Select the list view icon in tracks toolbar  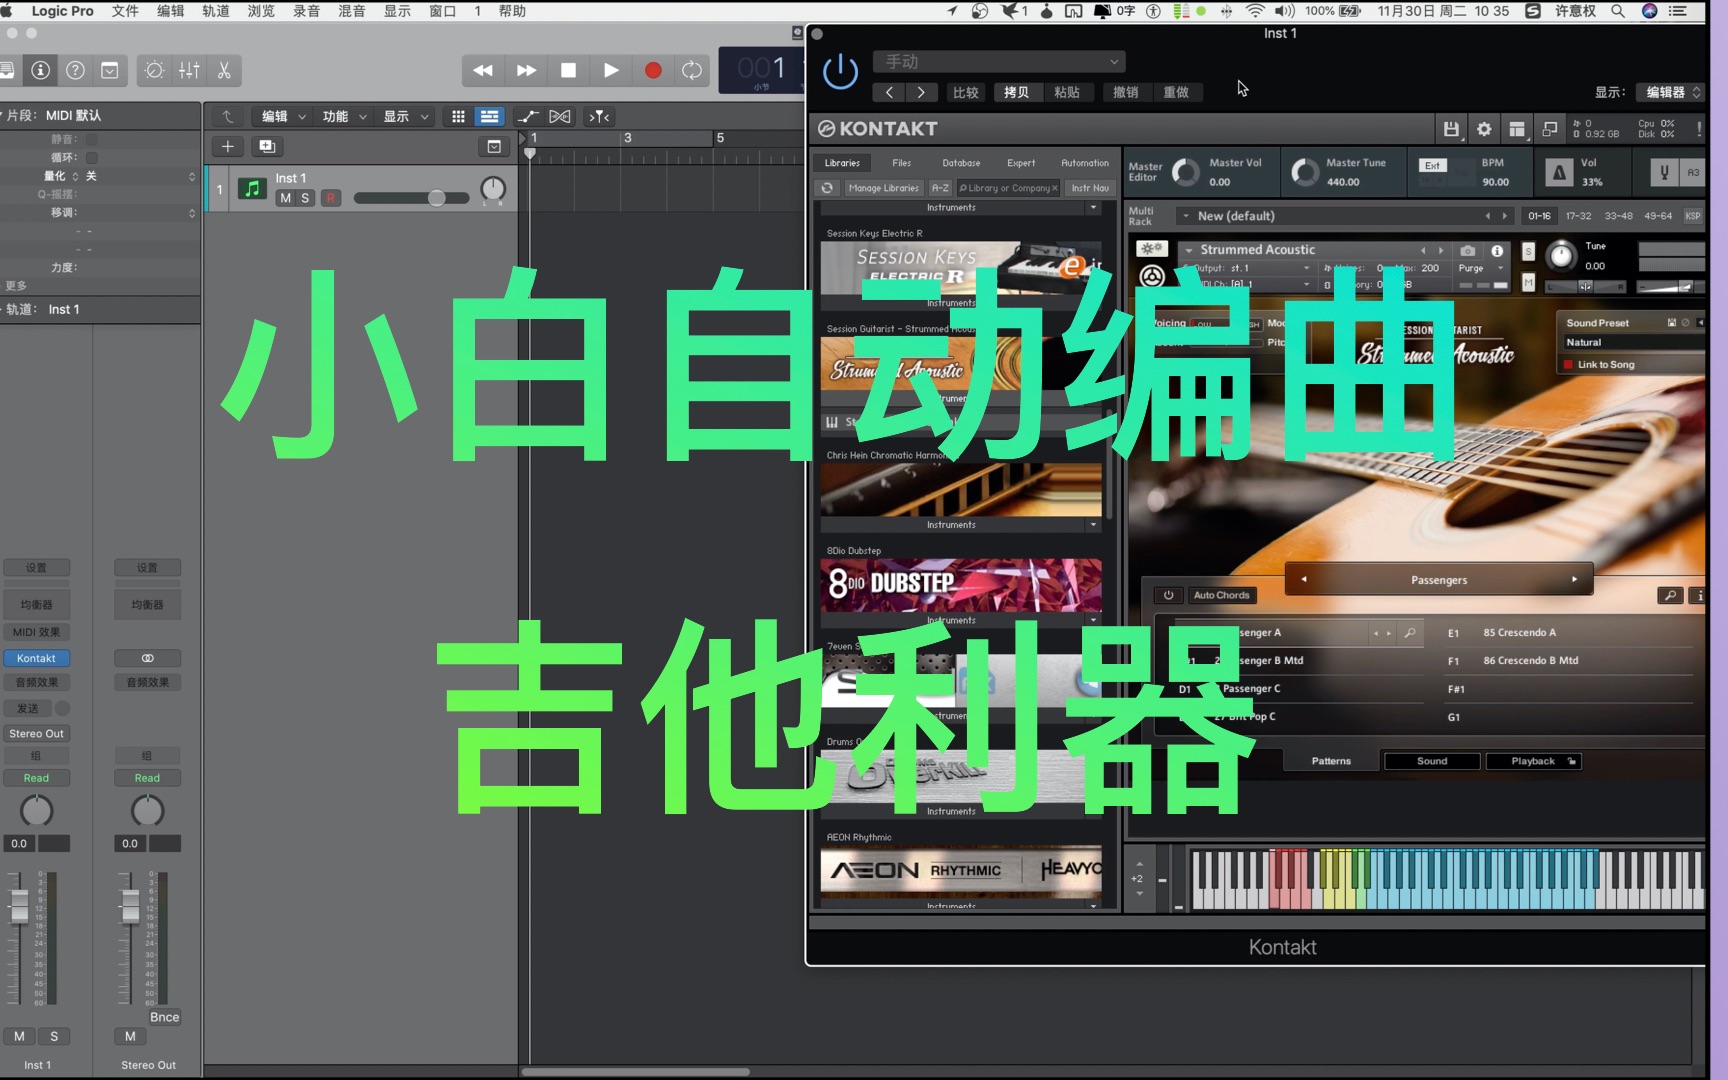point(489,116)
